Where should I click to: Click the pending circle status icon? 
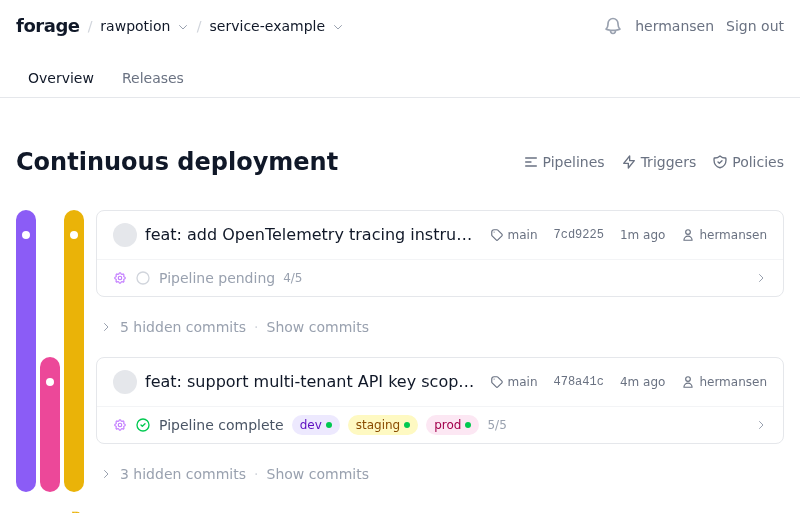(x=143, y=278)
